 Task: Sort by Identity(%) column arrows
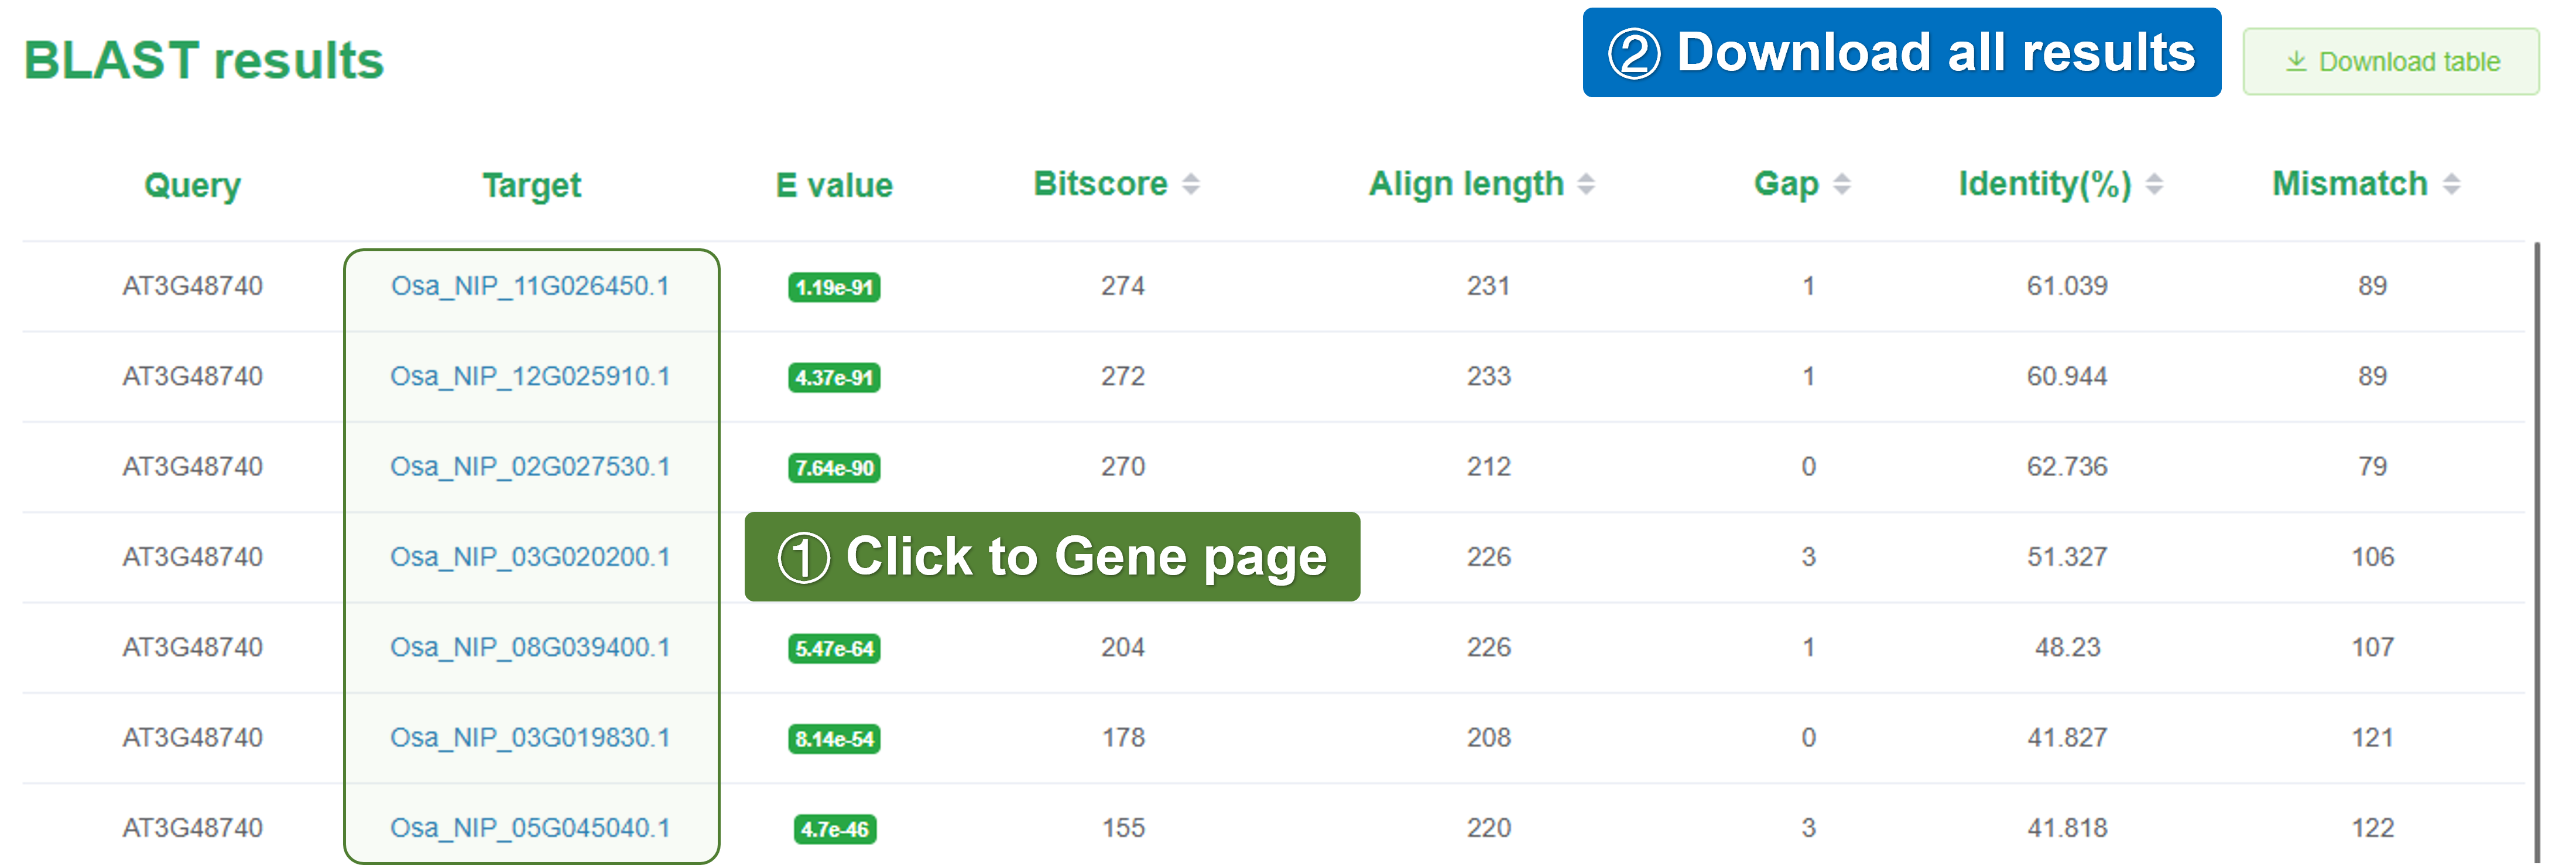(2155, 184)
